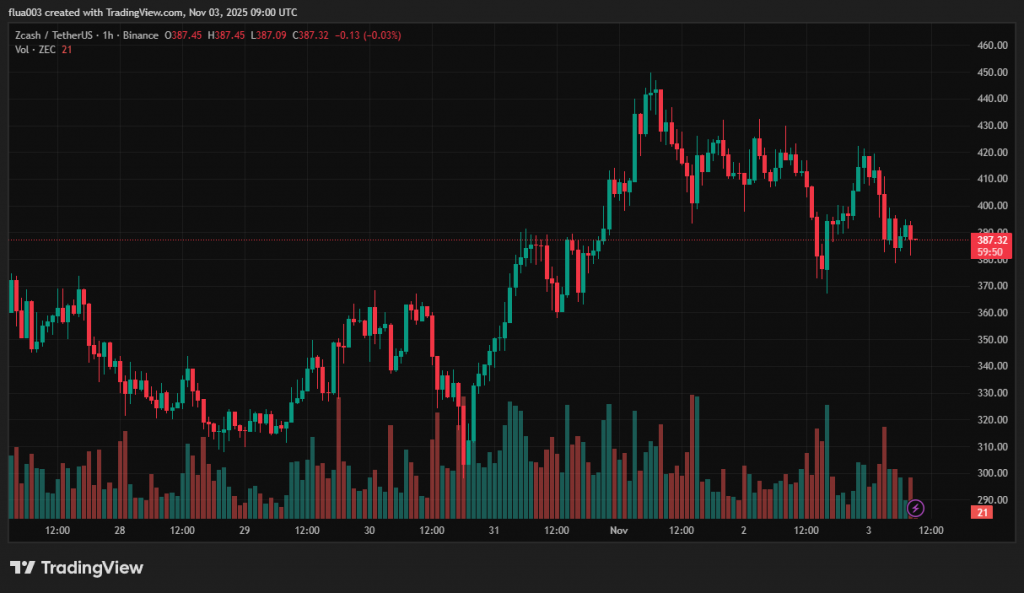The image size is (1024, 593).
Task: Click the purple lightning bolt icon
Action: click(x=915, y=508)
